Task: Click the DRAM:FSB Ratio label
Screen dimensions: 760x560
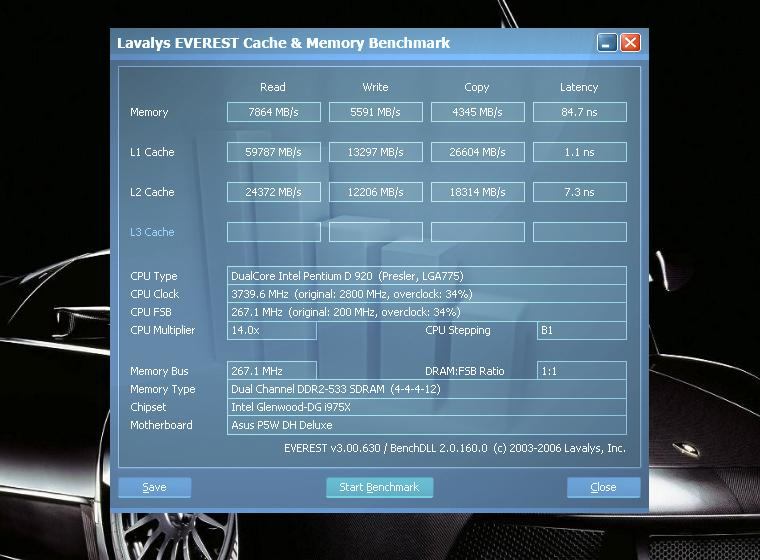Action: (465, 371)
